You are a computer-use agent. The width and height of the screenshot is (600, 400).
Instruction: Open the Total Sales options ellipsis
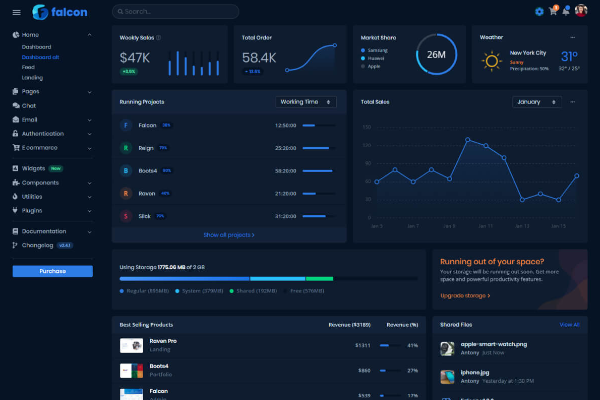coord(573,102)
